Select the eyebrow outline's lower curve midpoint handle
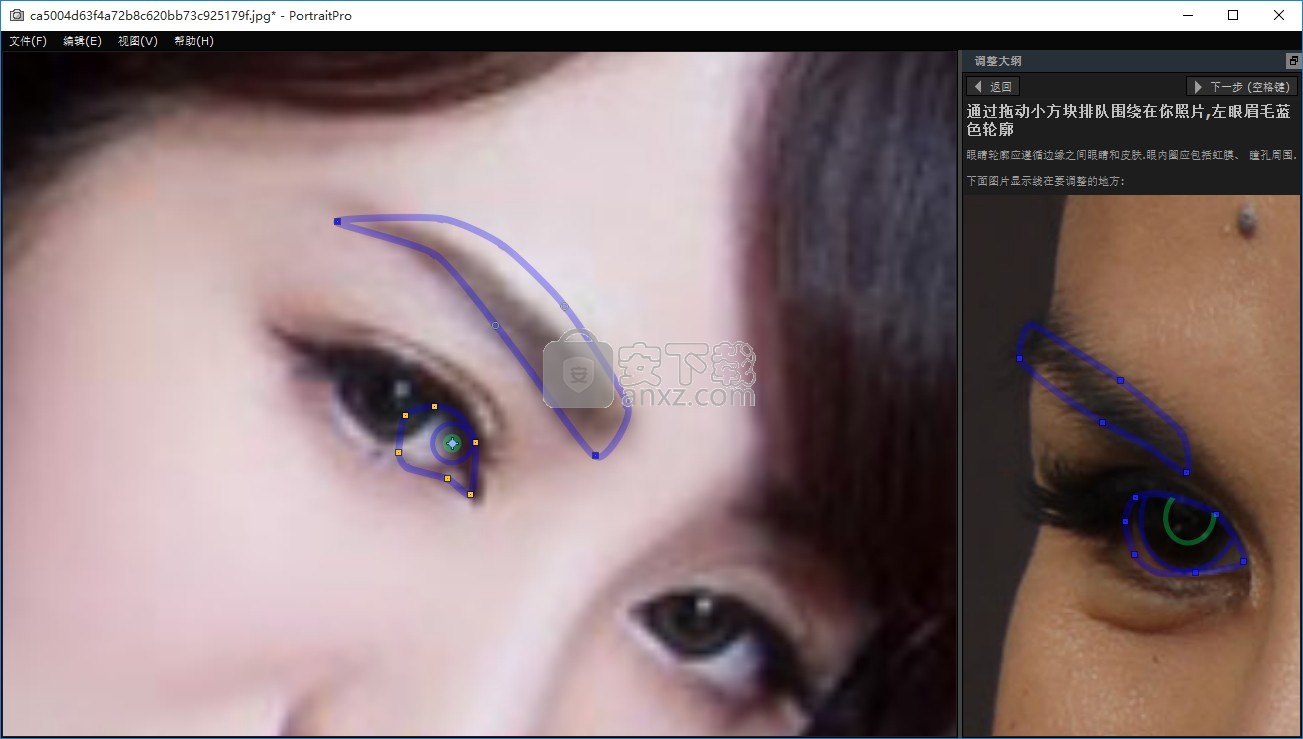 495,325
